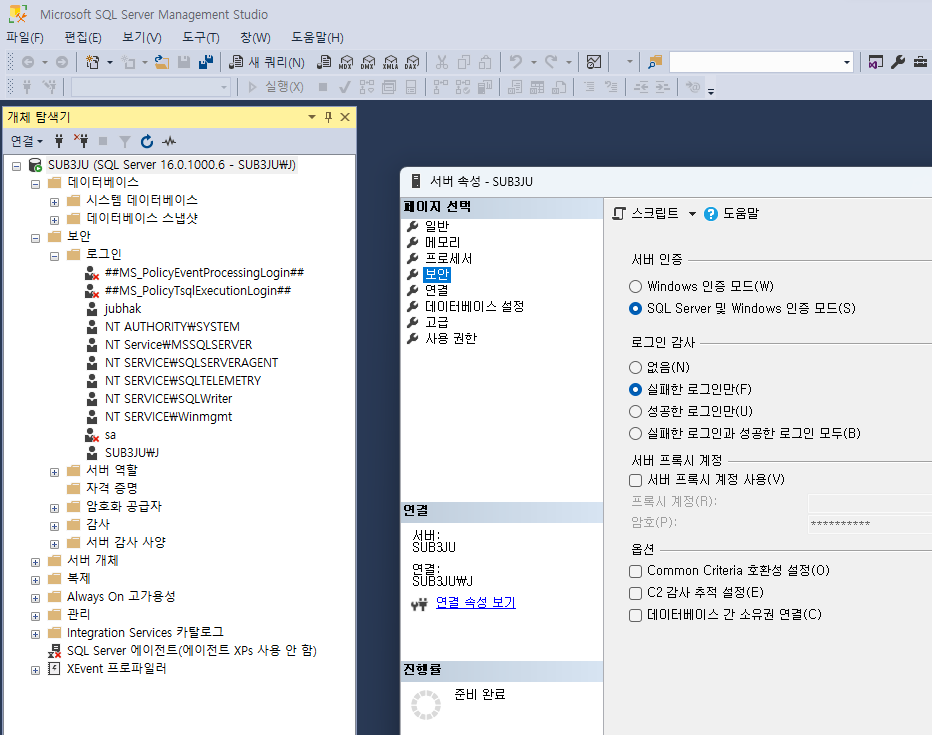This screenshot has height=735, width=932.
Task: Enable server proxy account checkbox
Action: (635, 480)
